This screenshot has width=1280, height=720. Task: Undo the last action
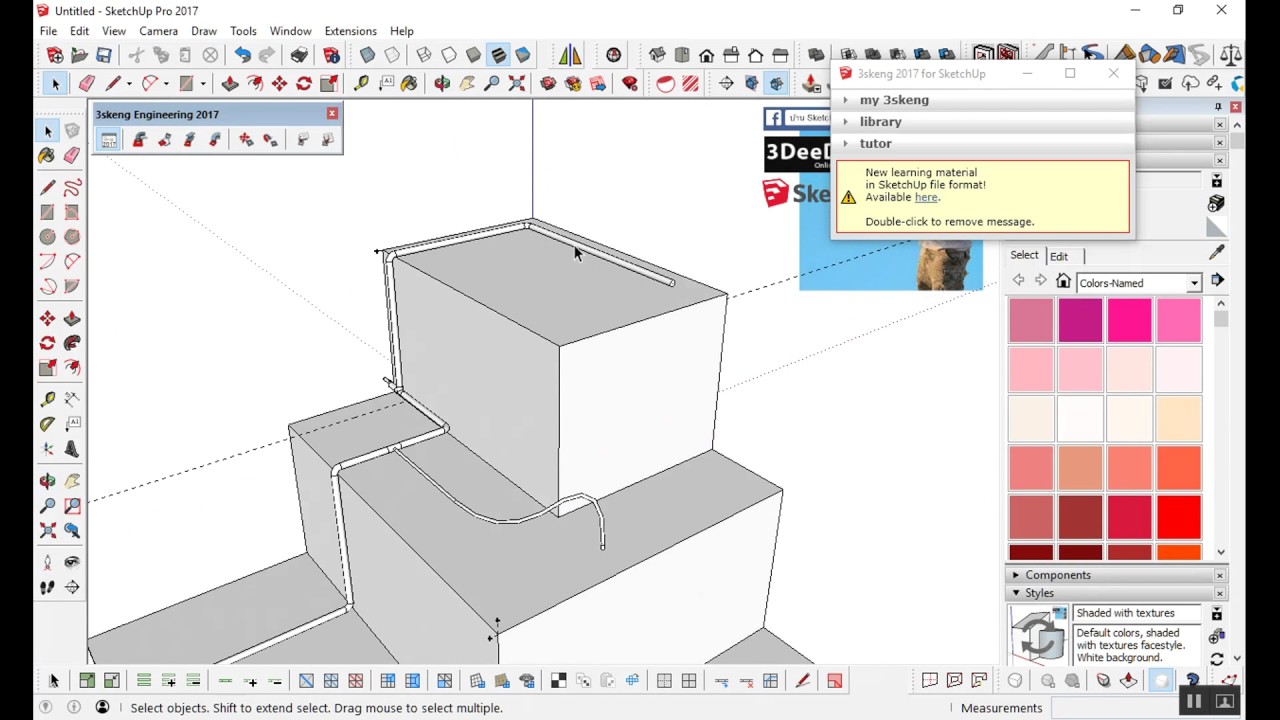click(x=242, y=55)
